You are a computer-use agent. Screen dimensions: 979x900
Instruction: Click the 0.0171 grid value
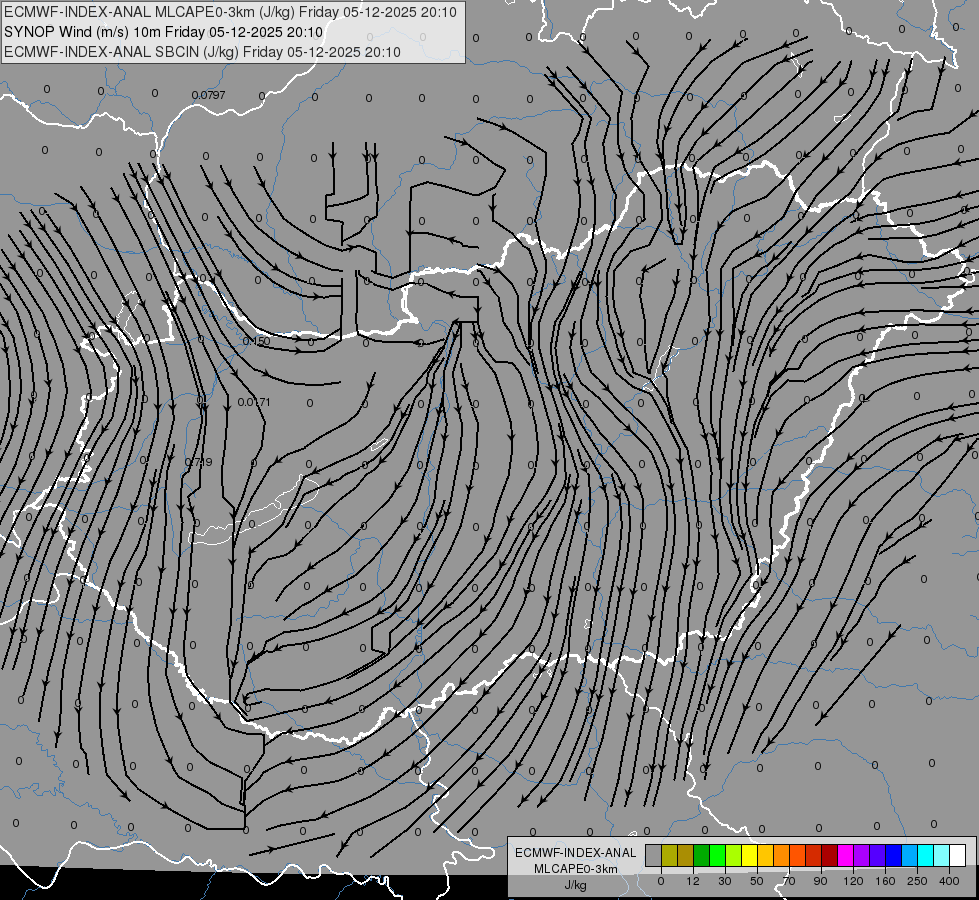(x=254, y=402)
